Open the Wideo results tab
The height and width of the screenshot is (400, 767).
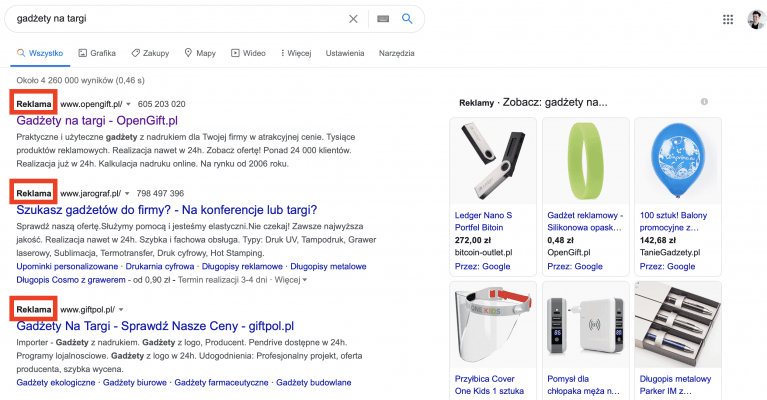(x=248, y=52)
